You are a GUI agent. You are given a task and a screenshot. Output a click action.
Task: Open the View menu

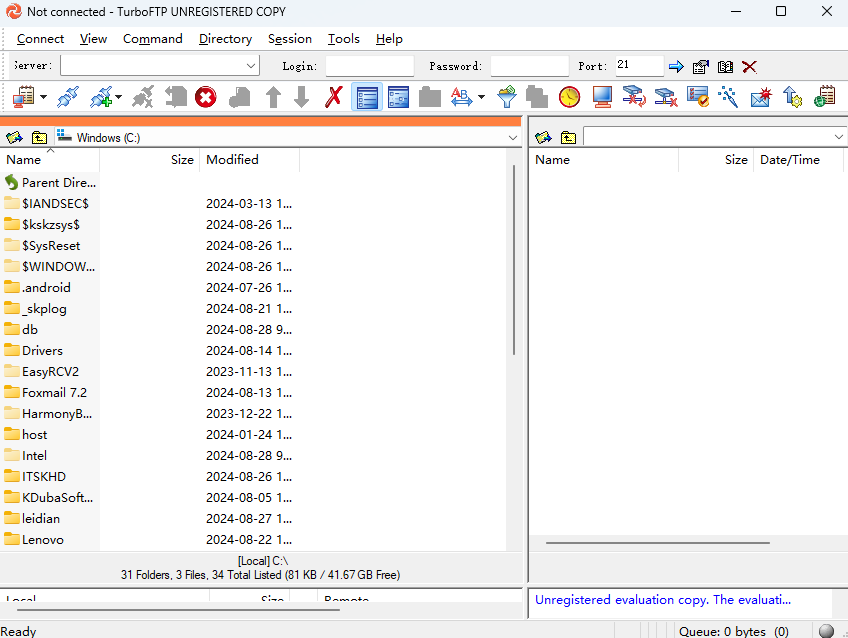point(93,39)
